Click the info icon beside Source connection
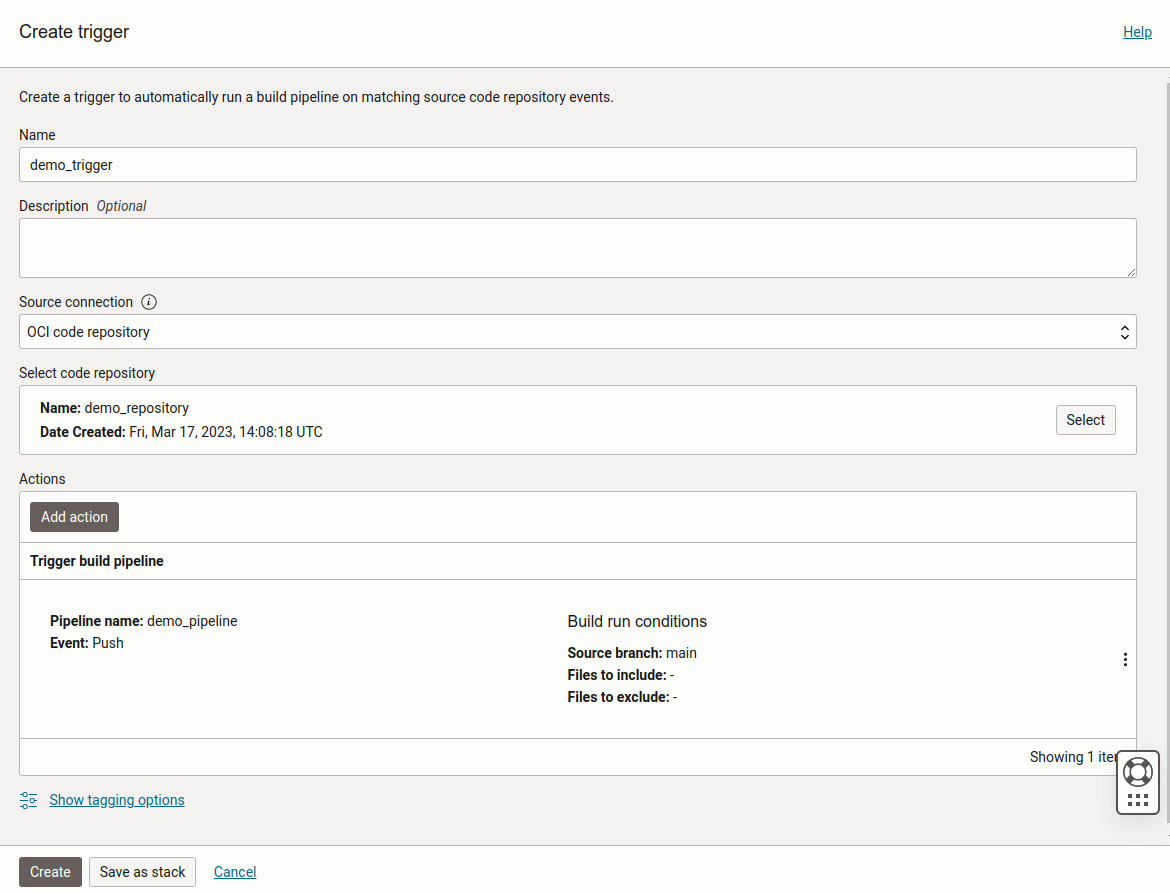The image size is (1170, 893). (x=149, y=302)
